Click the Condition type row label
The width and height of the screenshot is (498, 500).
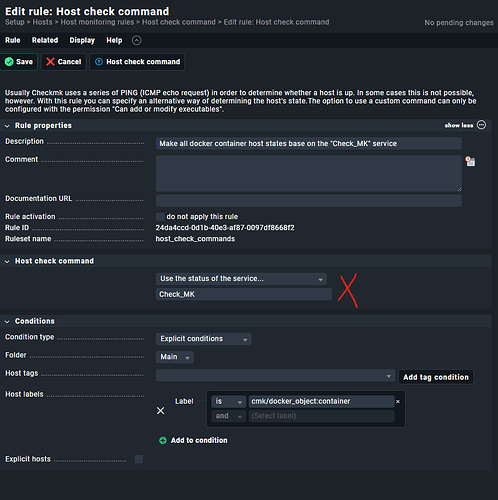tap(29, 337)
